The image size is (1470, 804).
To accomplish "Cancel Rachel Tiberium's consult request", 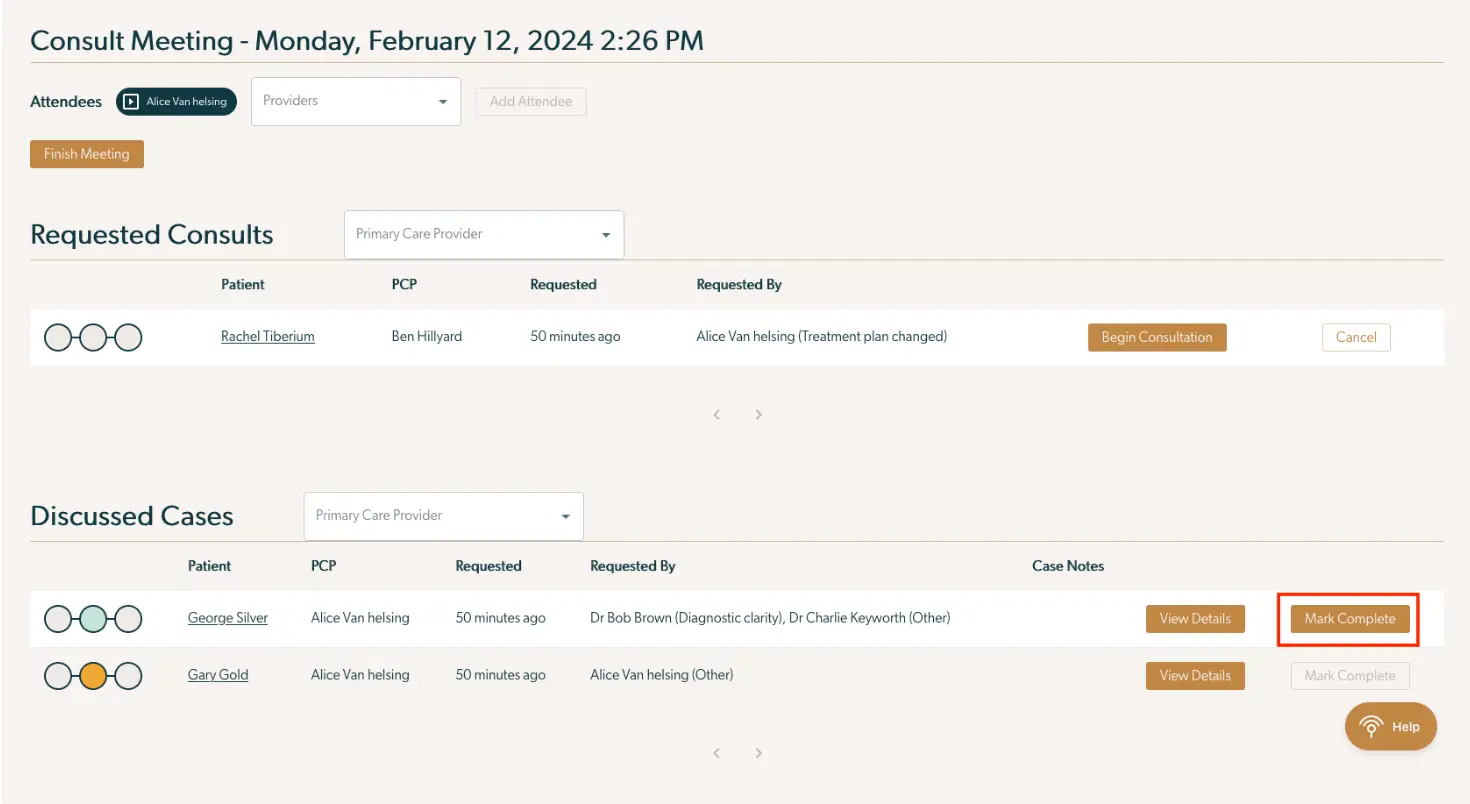I will (x=1356, y=337).
